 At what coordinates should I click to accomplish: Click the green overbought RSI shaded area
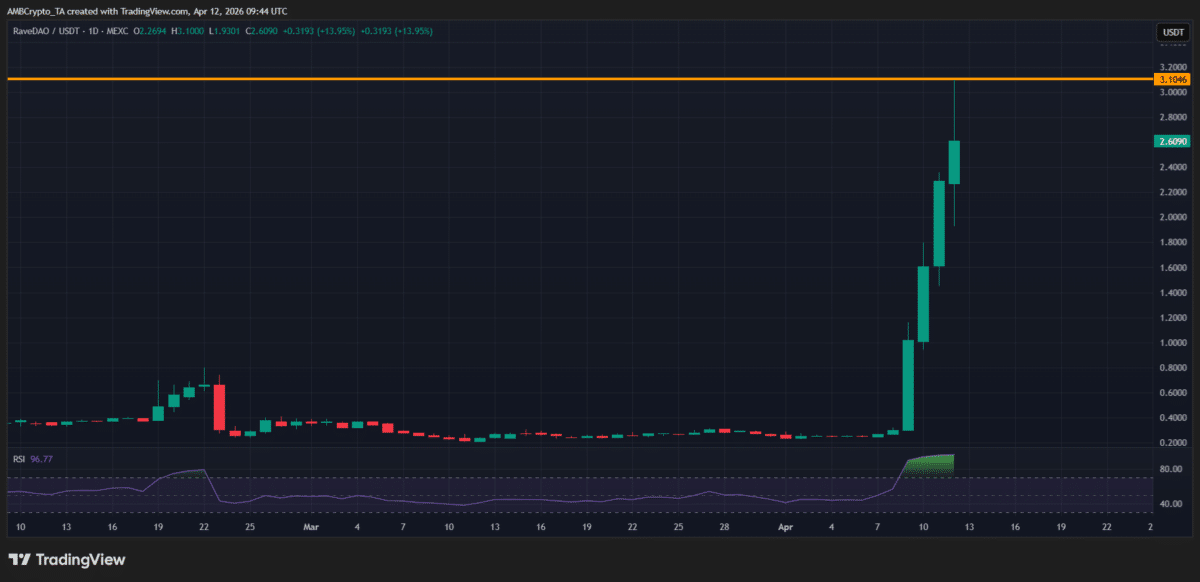click(x=930, y=465)
